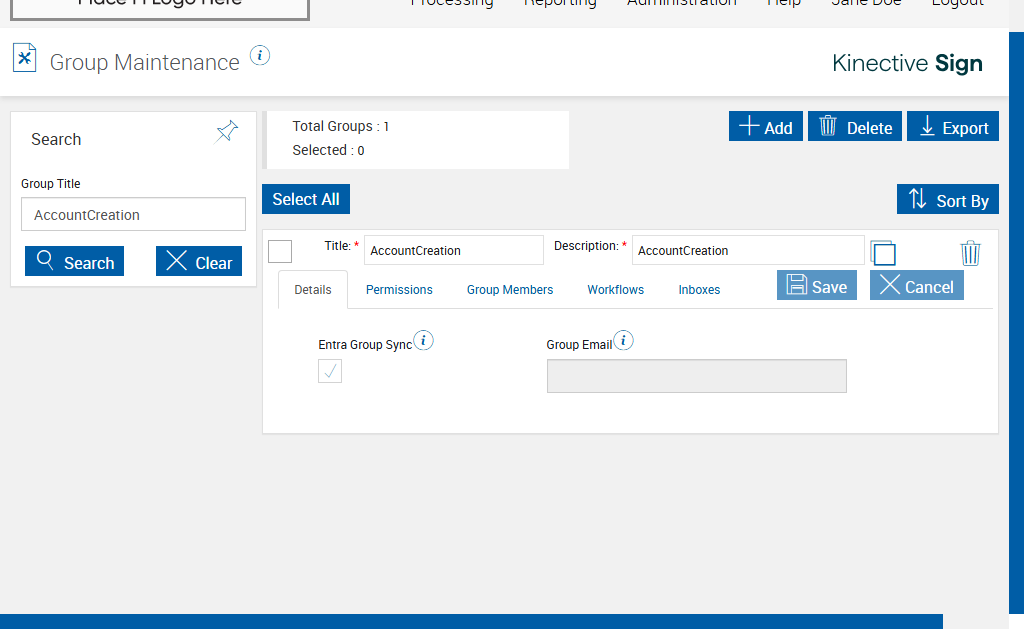Open the Permissions tab

click(399, 289)
